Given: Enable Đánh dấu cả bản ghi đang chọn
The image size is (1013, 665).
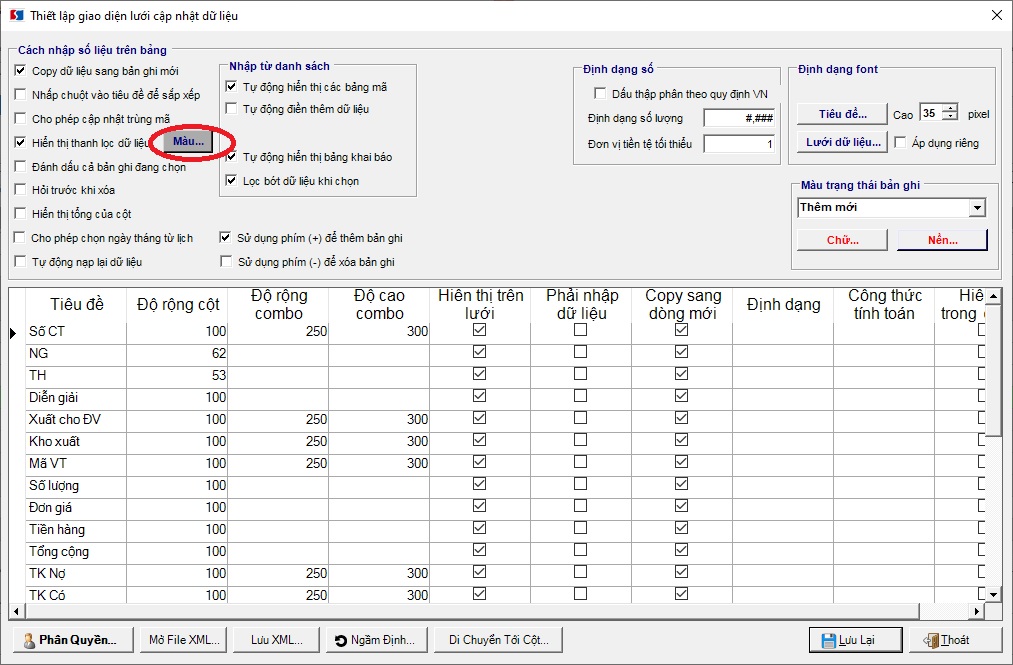Looking at the screenshot, I should tap(21, 166).
